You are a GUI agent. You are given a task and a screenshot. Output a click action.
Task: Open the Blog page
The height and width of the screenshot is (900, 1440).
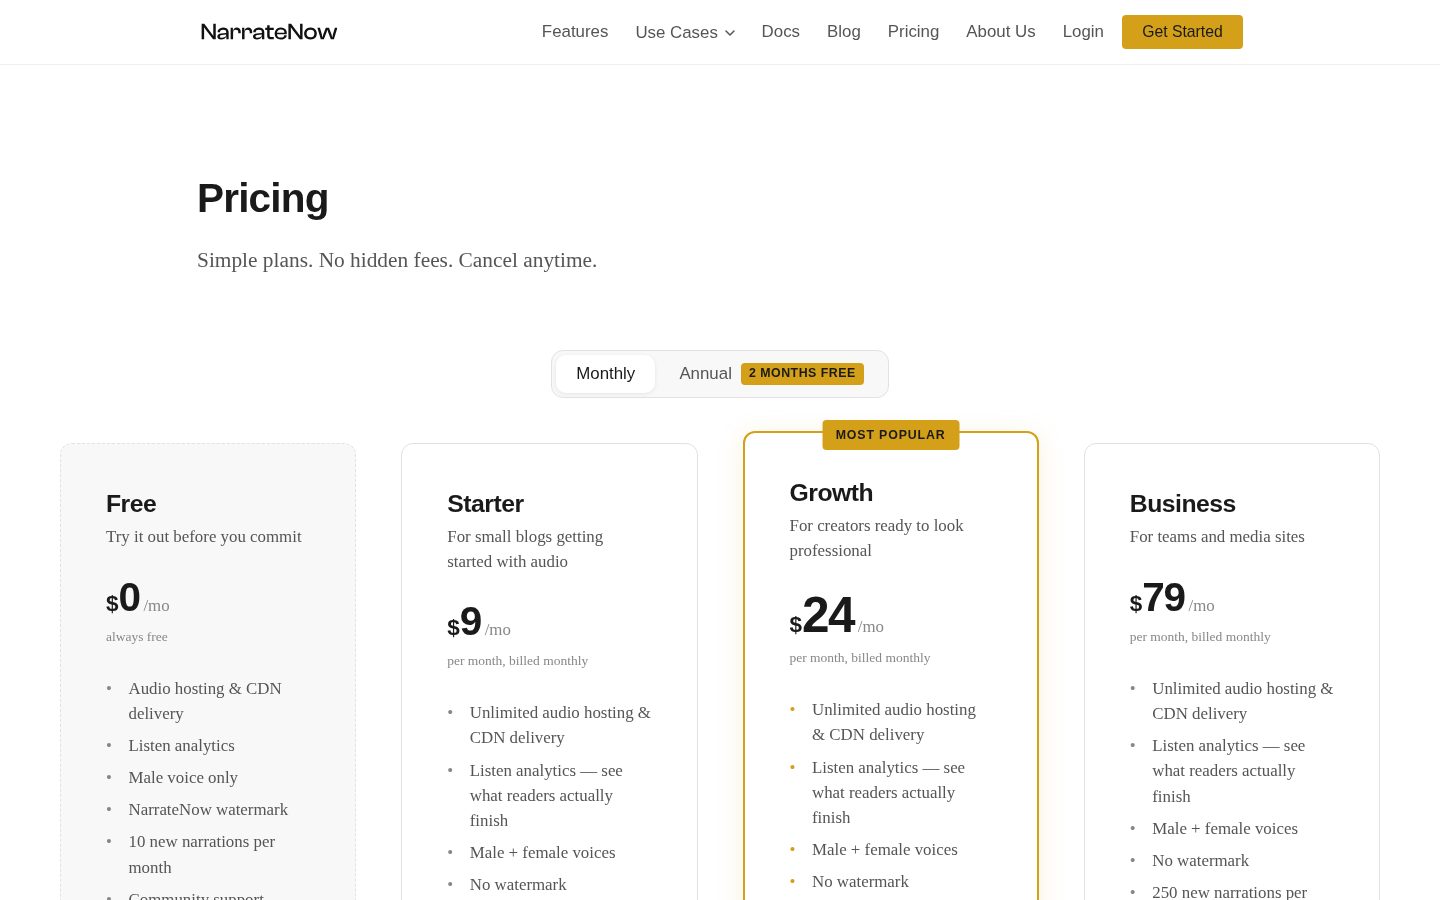844,32
